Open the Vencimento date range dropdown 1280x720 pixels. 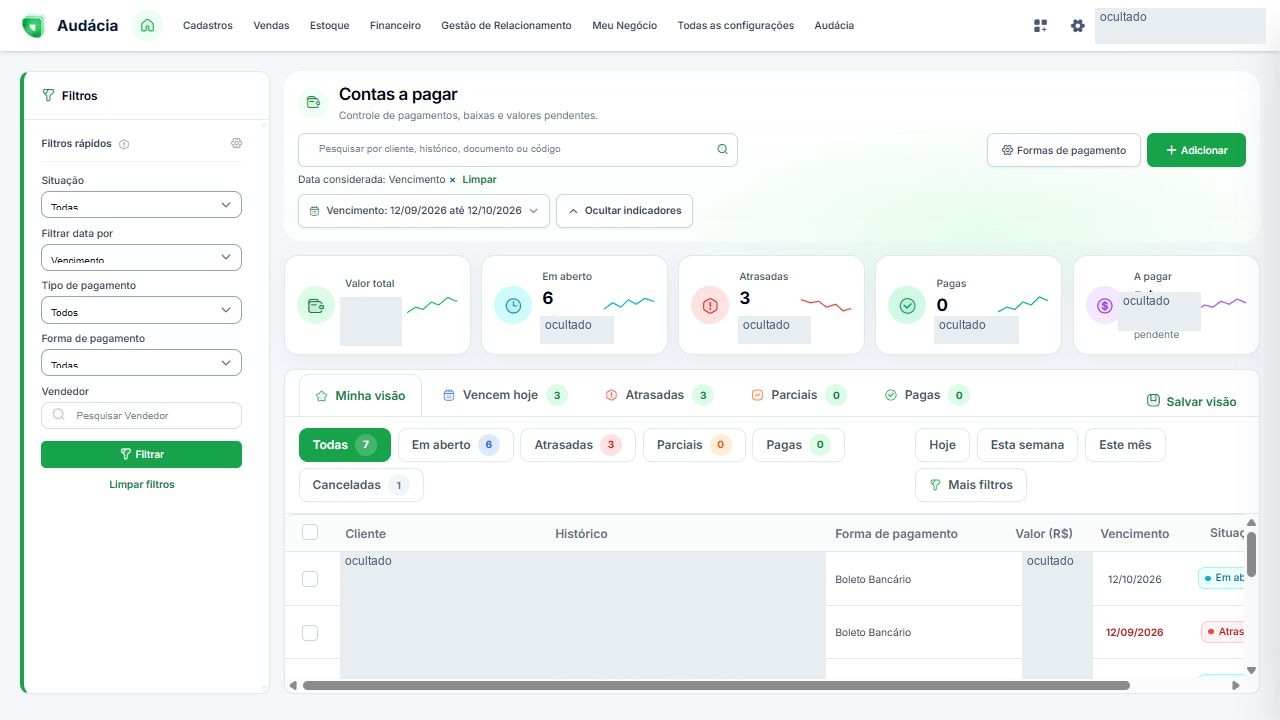click(424, 211)
